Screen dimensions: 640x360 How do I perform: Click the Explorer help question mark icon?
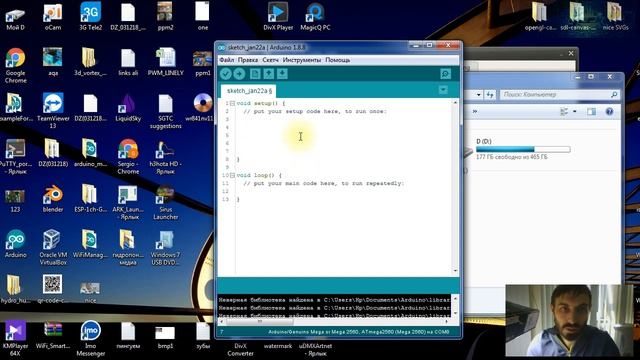pyautogui.click(x=609, y=111)
